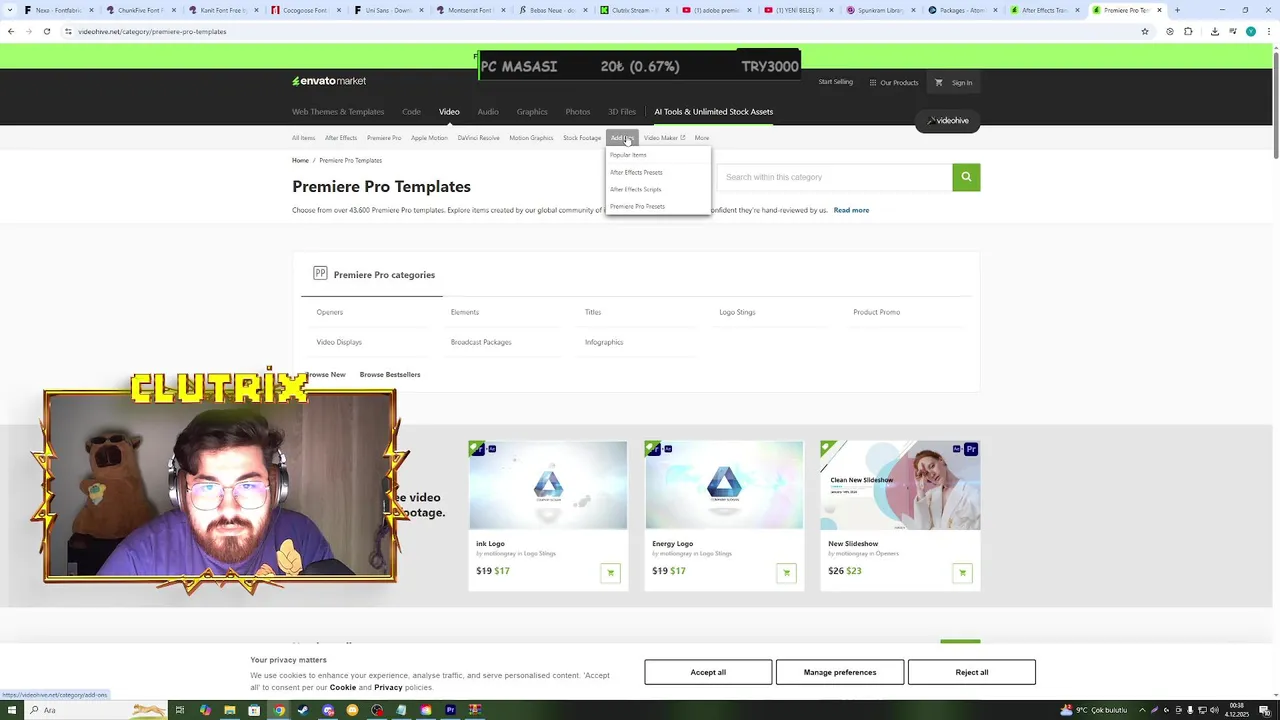Open the Videohive badge
Image resolution: width=1280 pixels, height=720 pixels.
(x=948, y=121)
